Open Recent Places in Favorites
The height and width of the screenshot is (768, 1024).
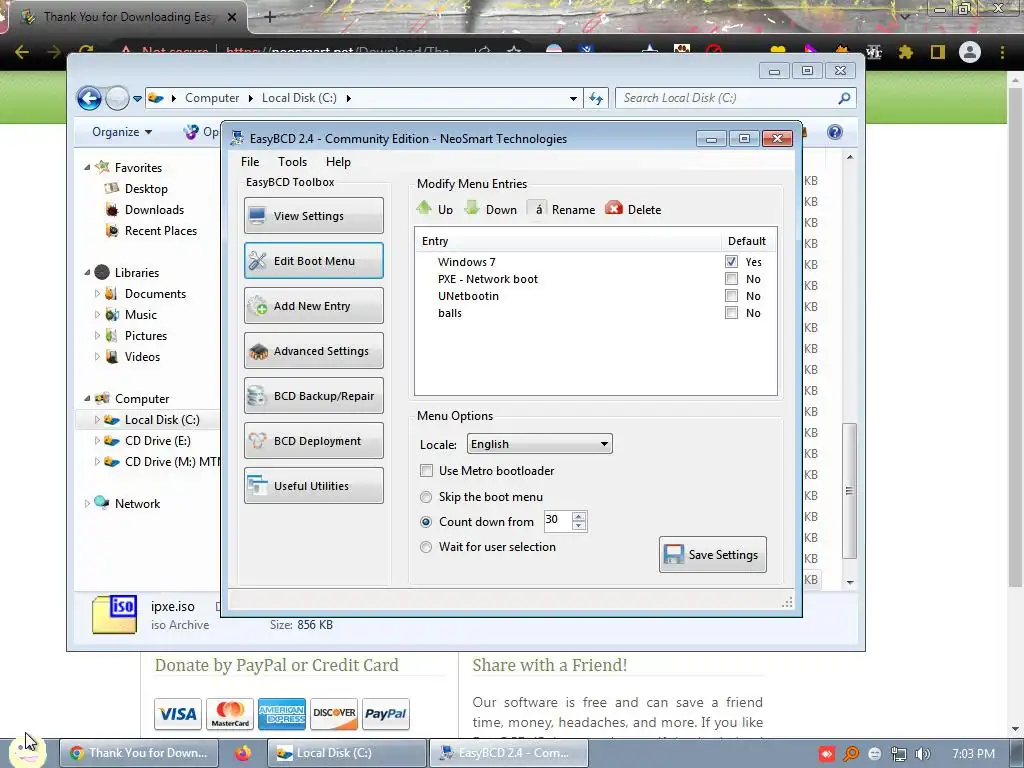[161, 231]
